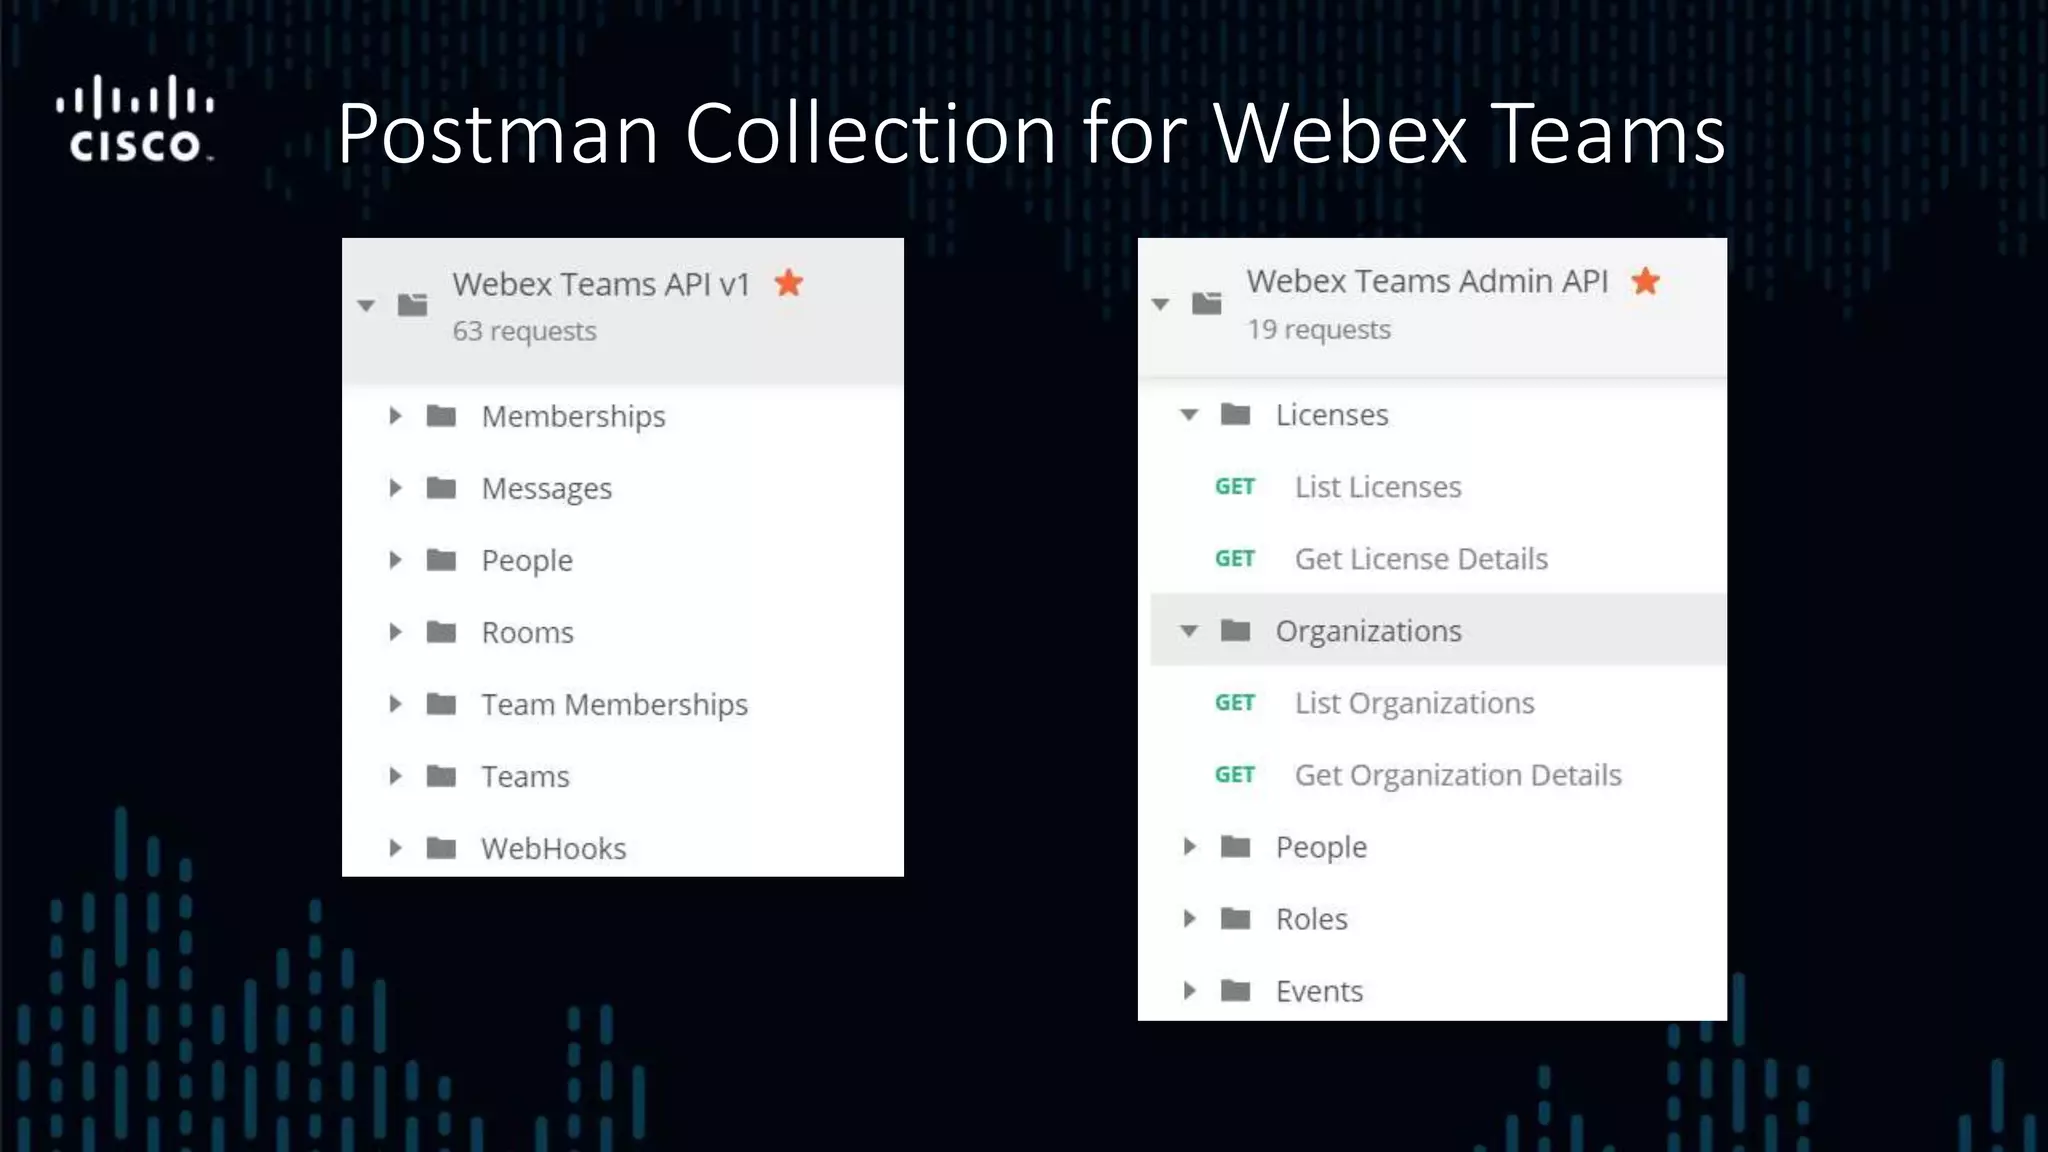Click the Cisco logo
Screen dimensions: 2048x1152
pos(135,118)
